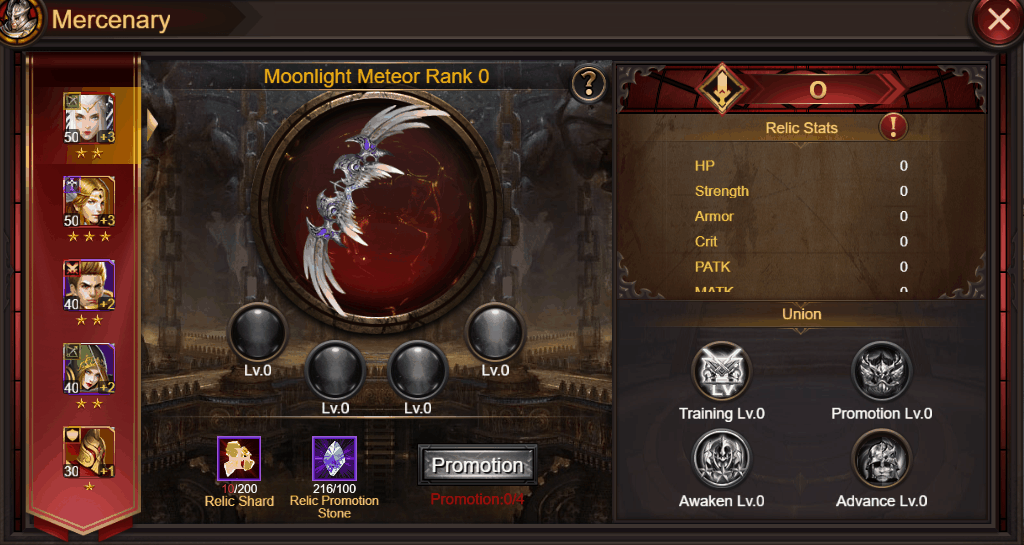Select the helmeted level 30 mercenary portrait
Viewport: 1024px width, 545px height.
pos(89,452)
